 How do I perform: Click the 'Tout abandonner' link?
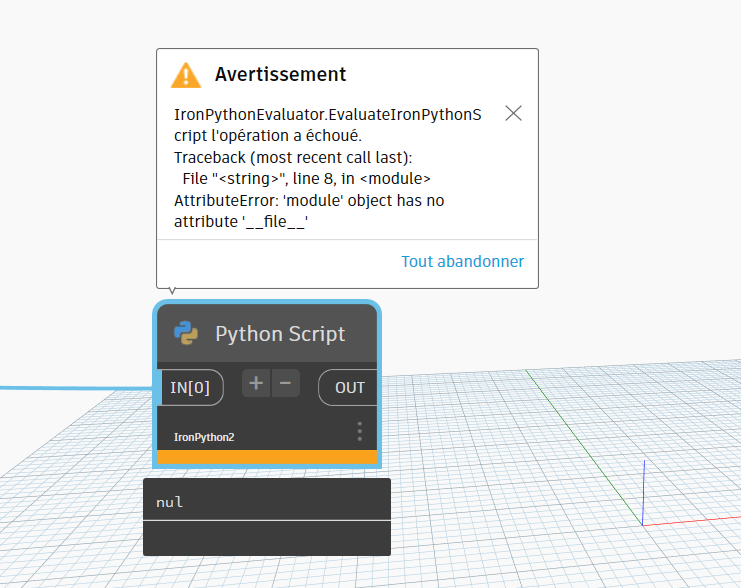pyautogui.click(x=462, y=261)
